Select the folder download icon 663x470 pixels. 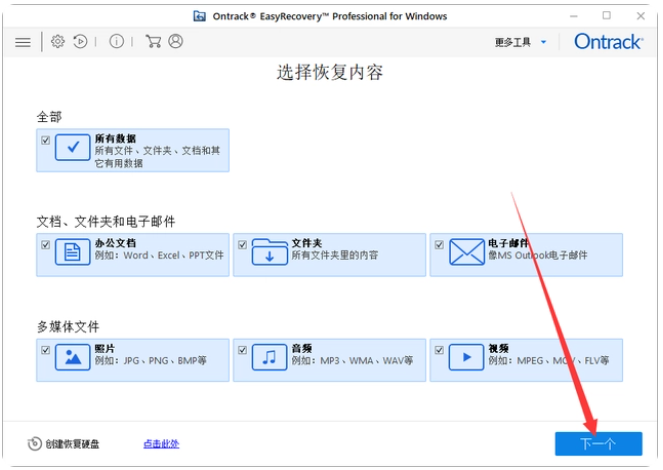click(x=269, y=251)
